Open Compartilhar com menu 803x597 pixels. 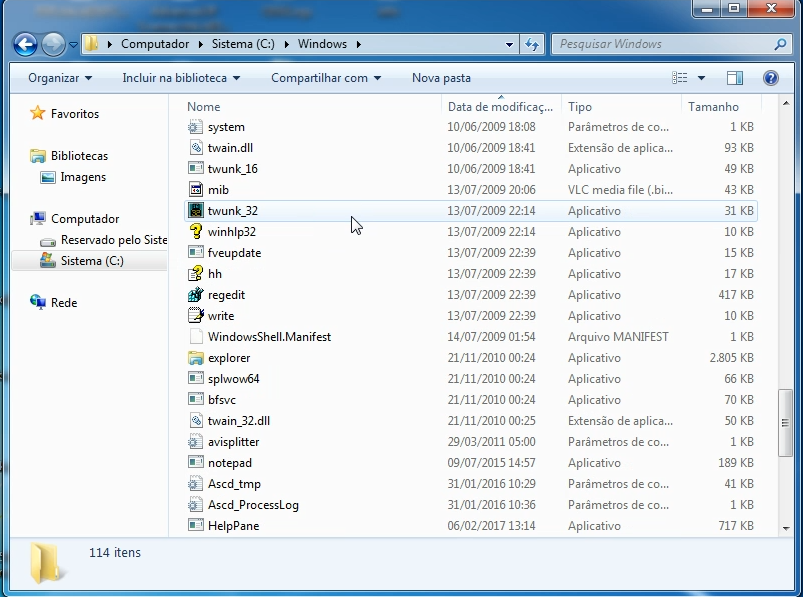[x=326, y=78]
